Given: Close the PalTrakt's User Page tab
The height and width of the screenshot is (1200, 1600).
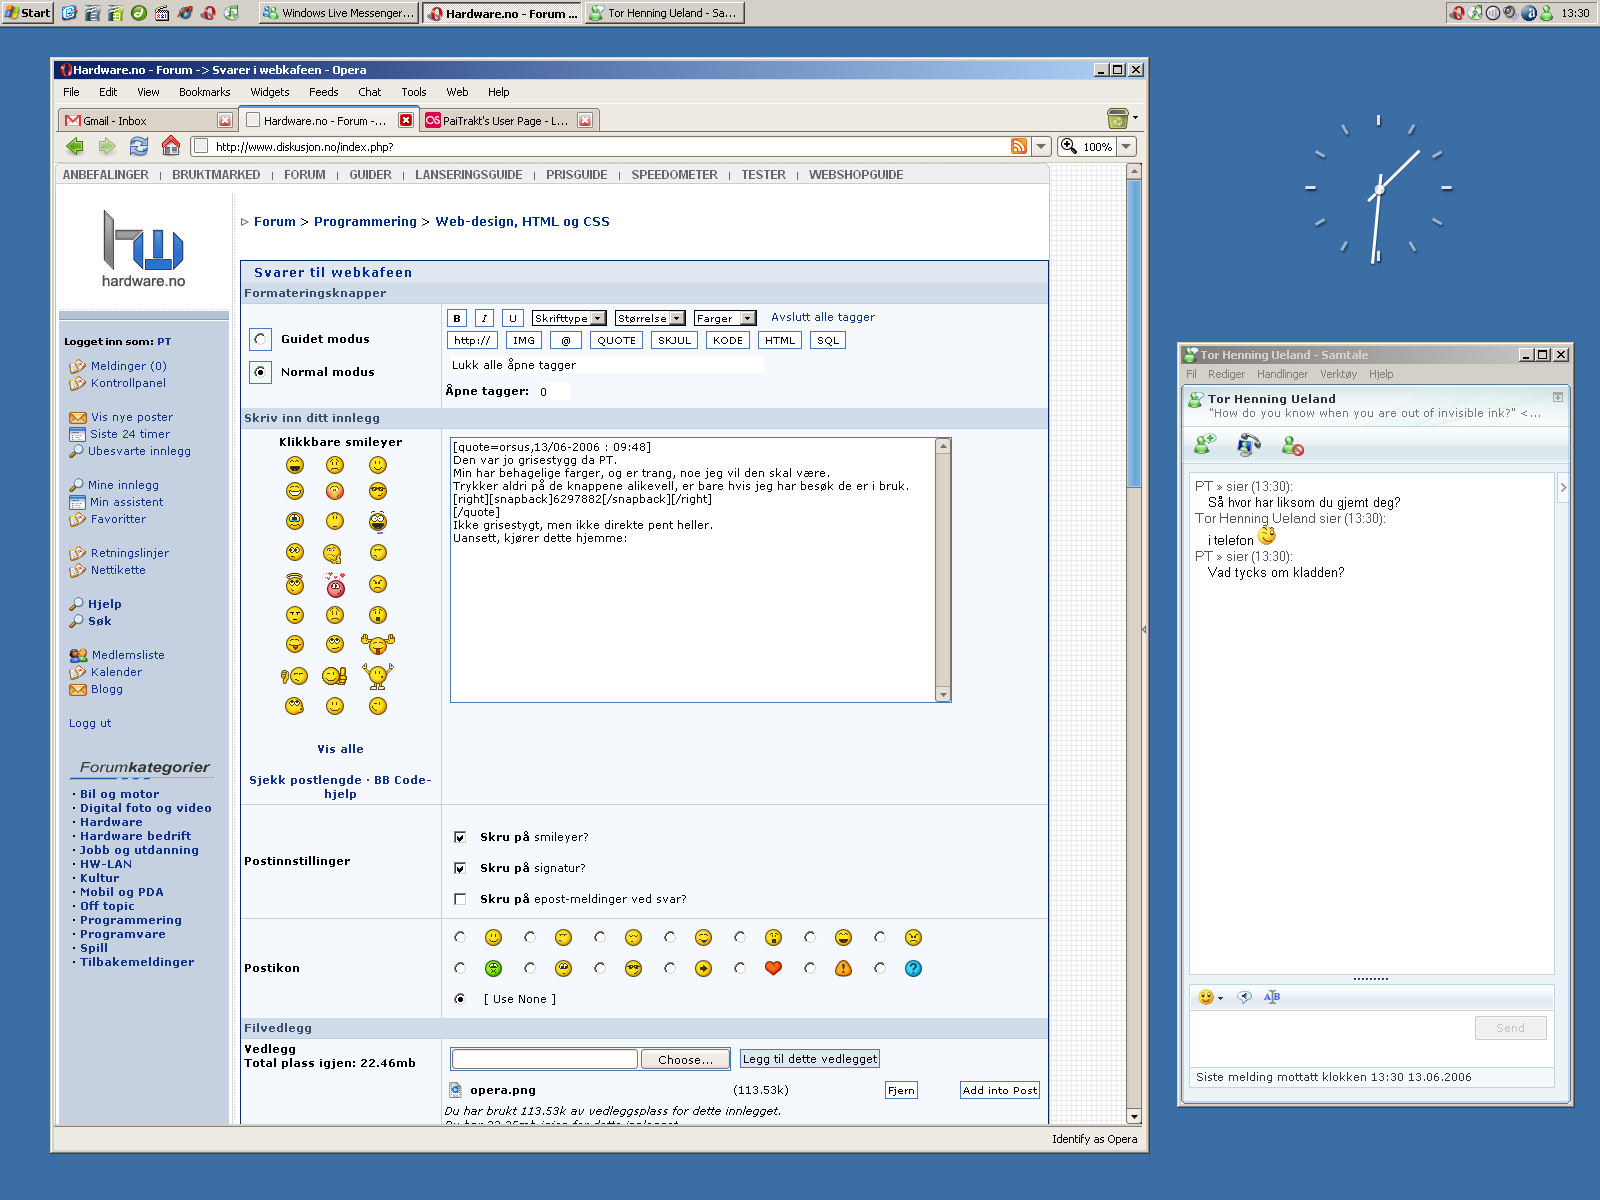Looking at the screenshot, I should click(x=585, y=120).
